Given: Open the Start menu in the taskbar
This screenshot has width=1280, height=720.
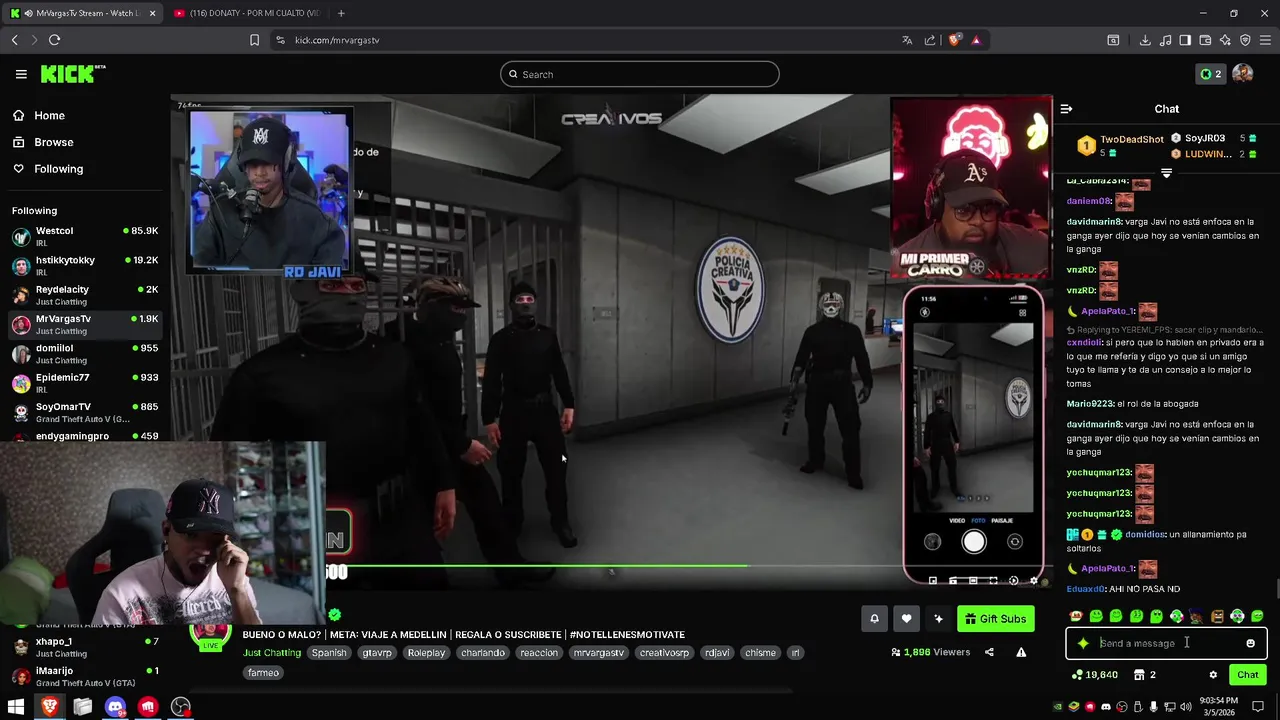Looking at the screenshot, I should [16, 707].
